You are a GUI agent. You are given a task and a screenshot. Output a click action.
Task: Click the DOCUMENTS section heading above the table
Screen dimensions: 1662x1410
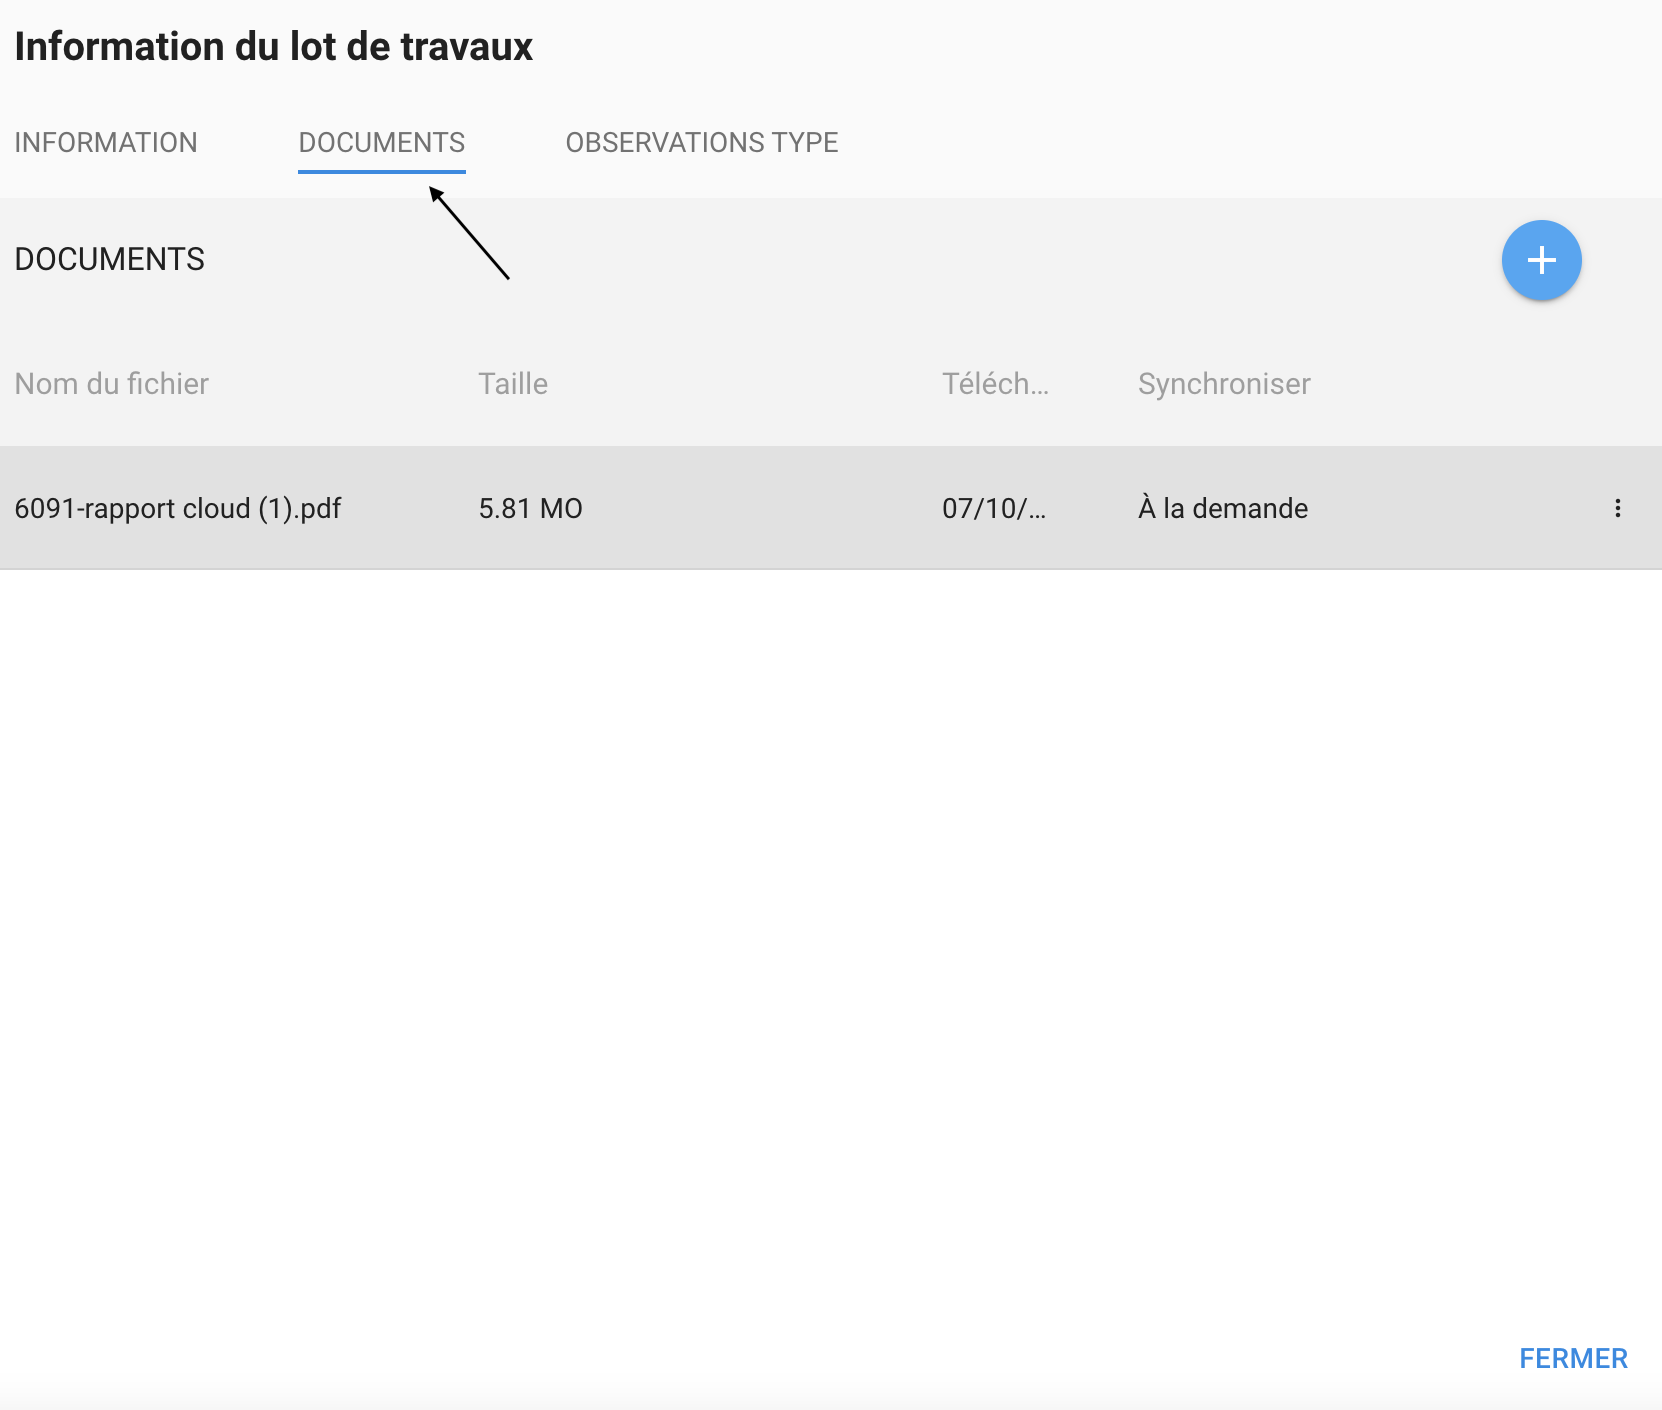(x=110, y=259)
